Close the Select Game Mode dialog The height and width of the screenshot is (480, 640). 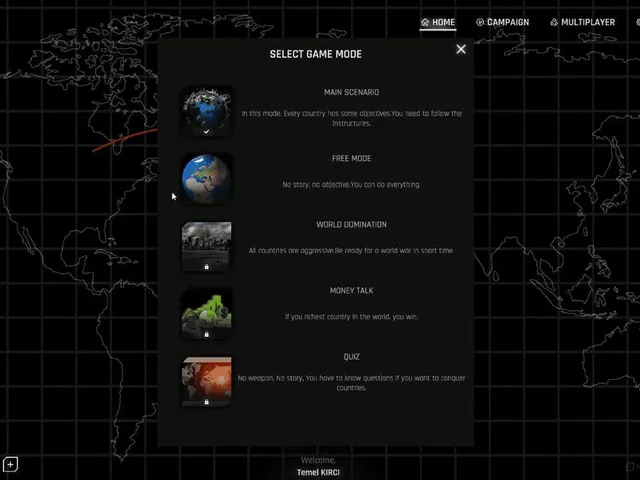click(x=461, y=49)
